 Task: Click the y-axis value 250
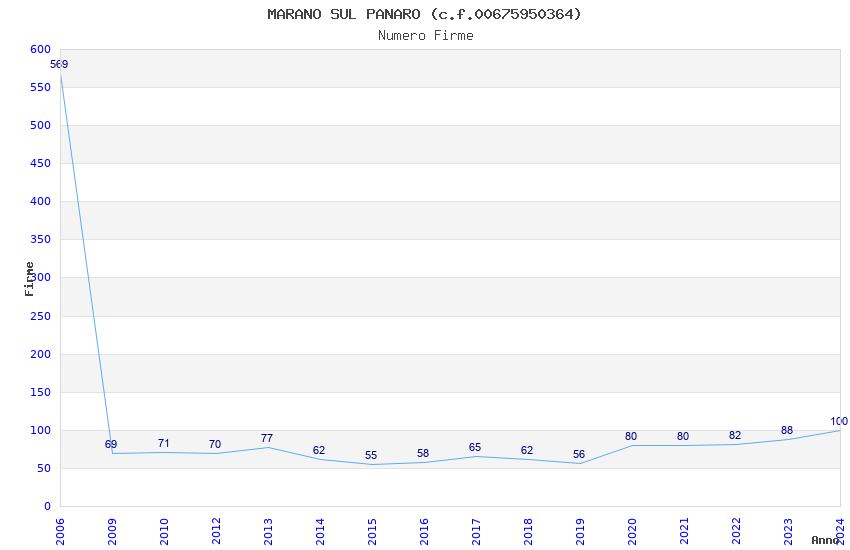coord(41,316)
